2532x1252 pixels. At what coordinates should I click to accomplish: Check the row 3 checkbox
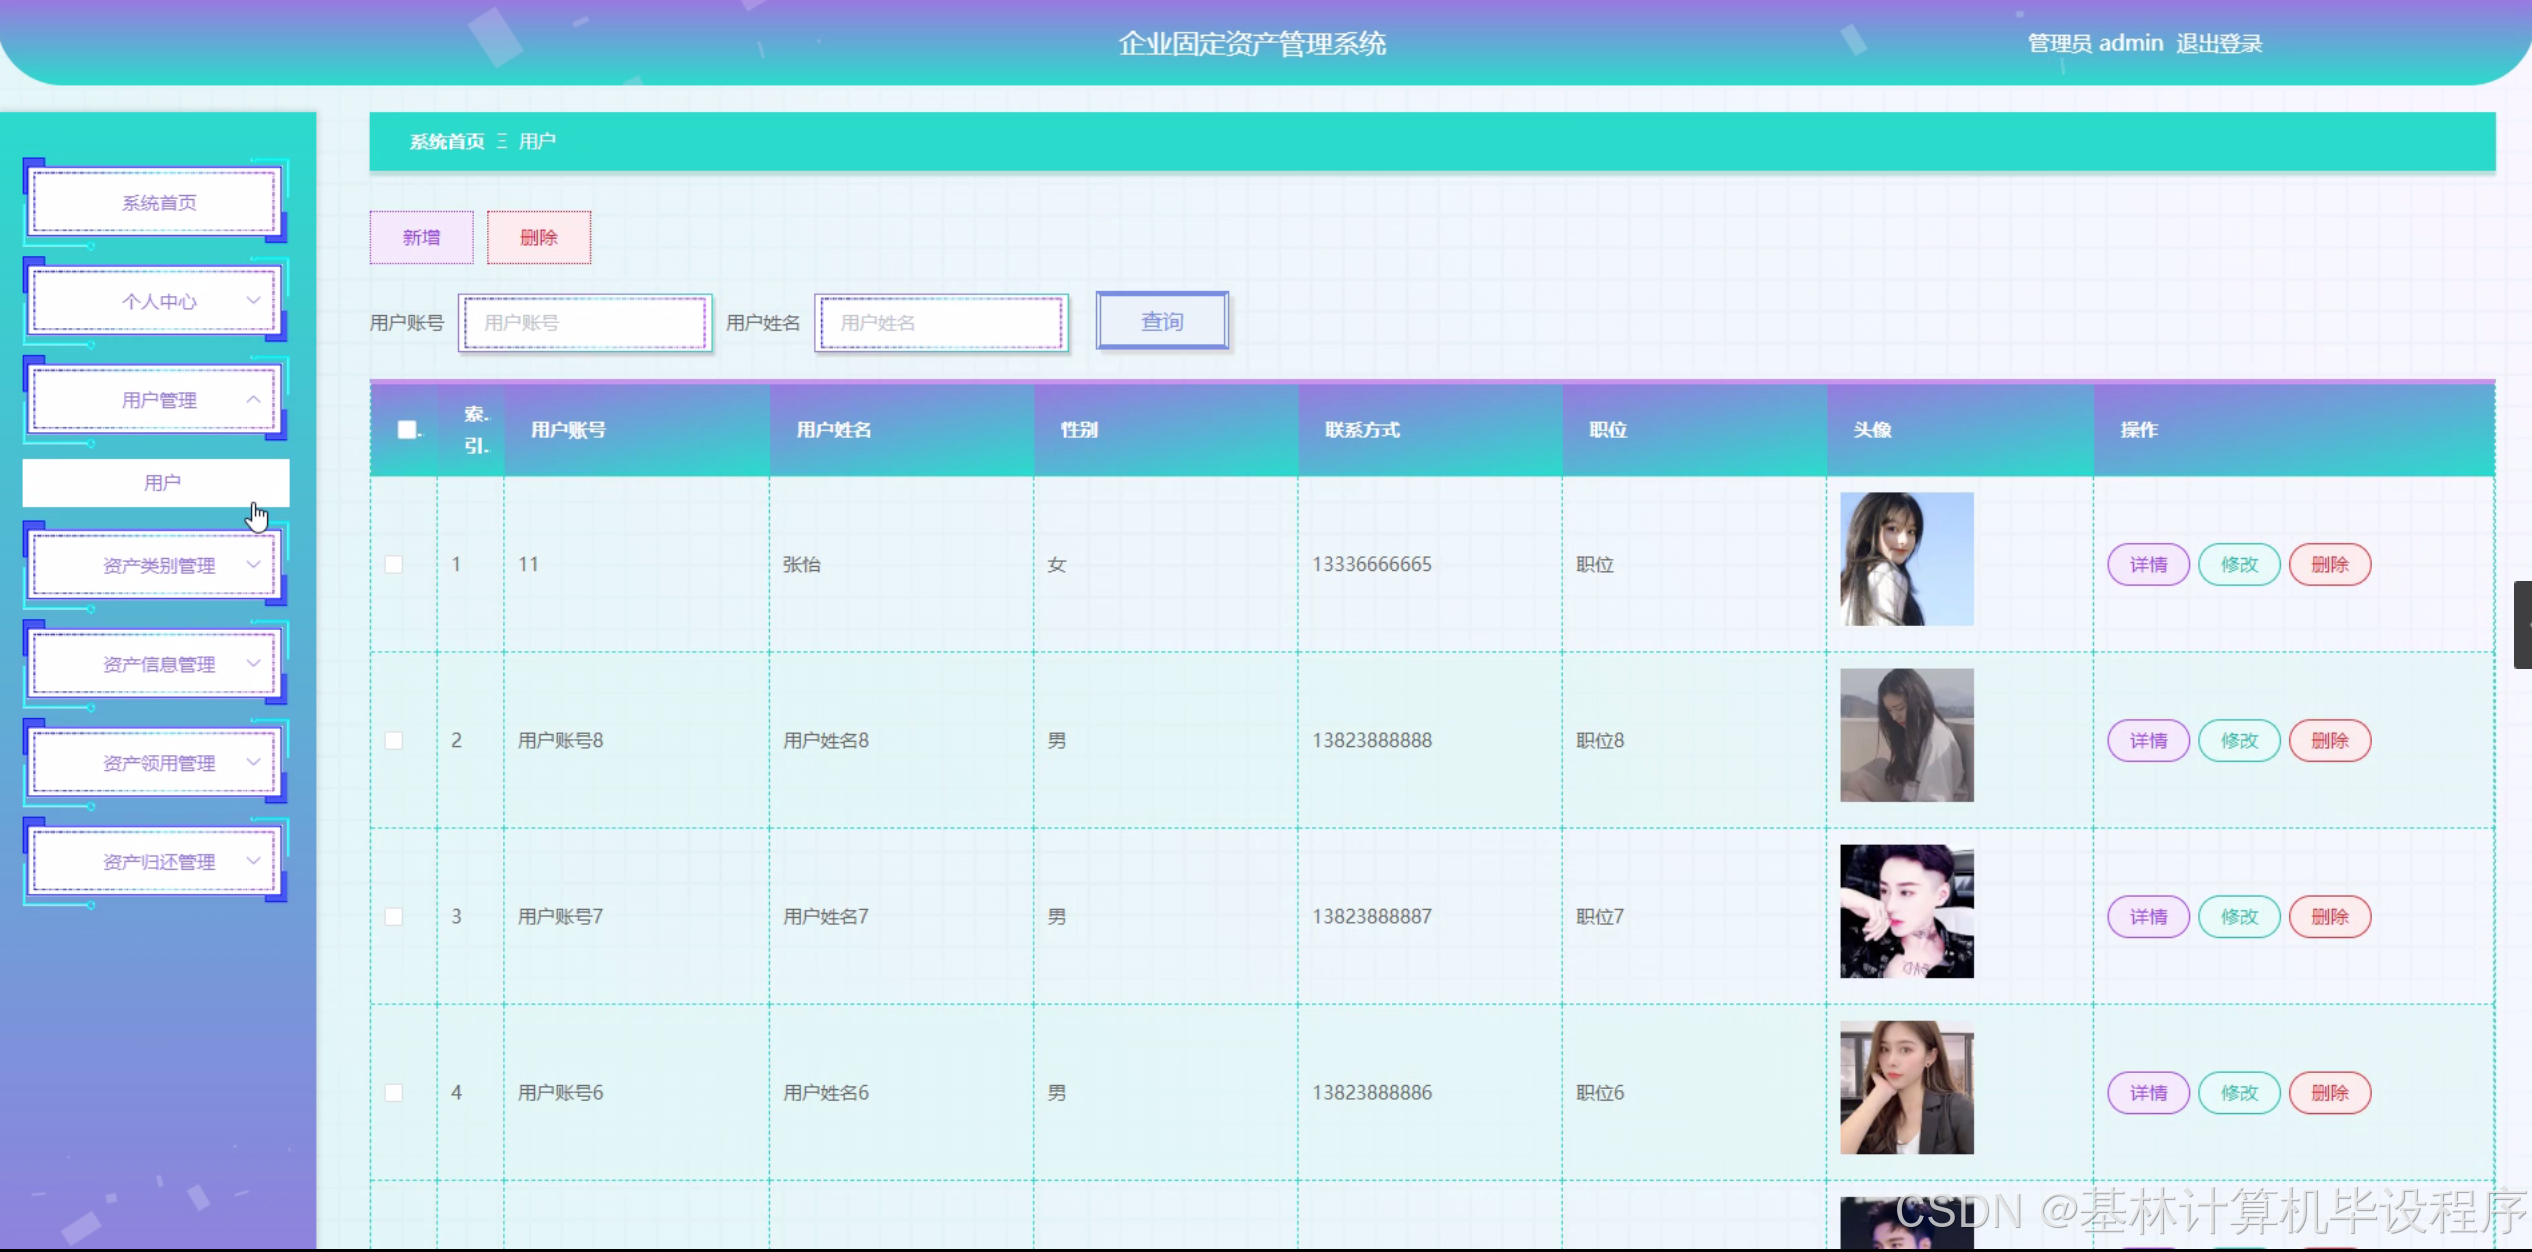[394, 917]
